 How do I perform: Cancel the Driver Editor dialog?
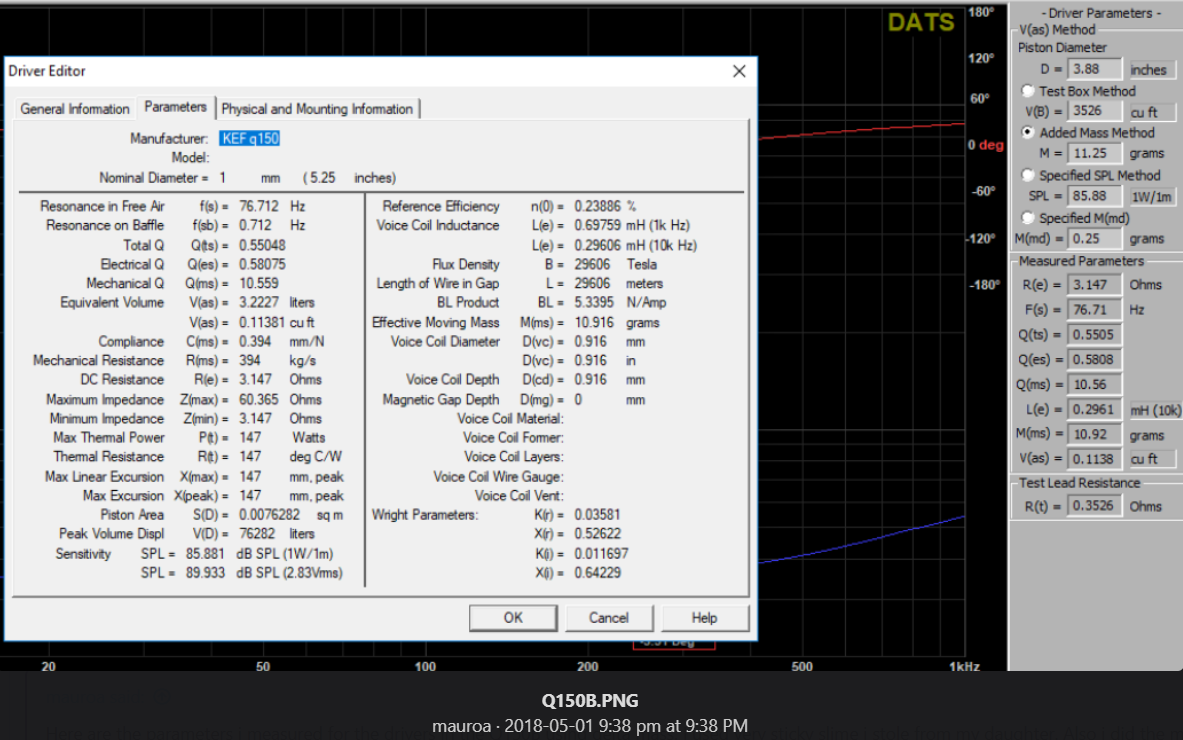[608, 618]
